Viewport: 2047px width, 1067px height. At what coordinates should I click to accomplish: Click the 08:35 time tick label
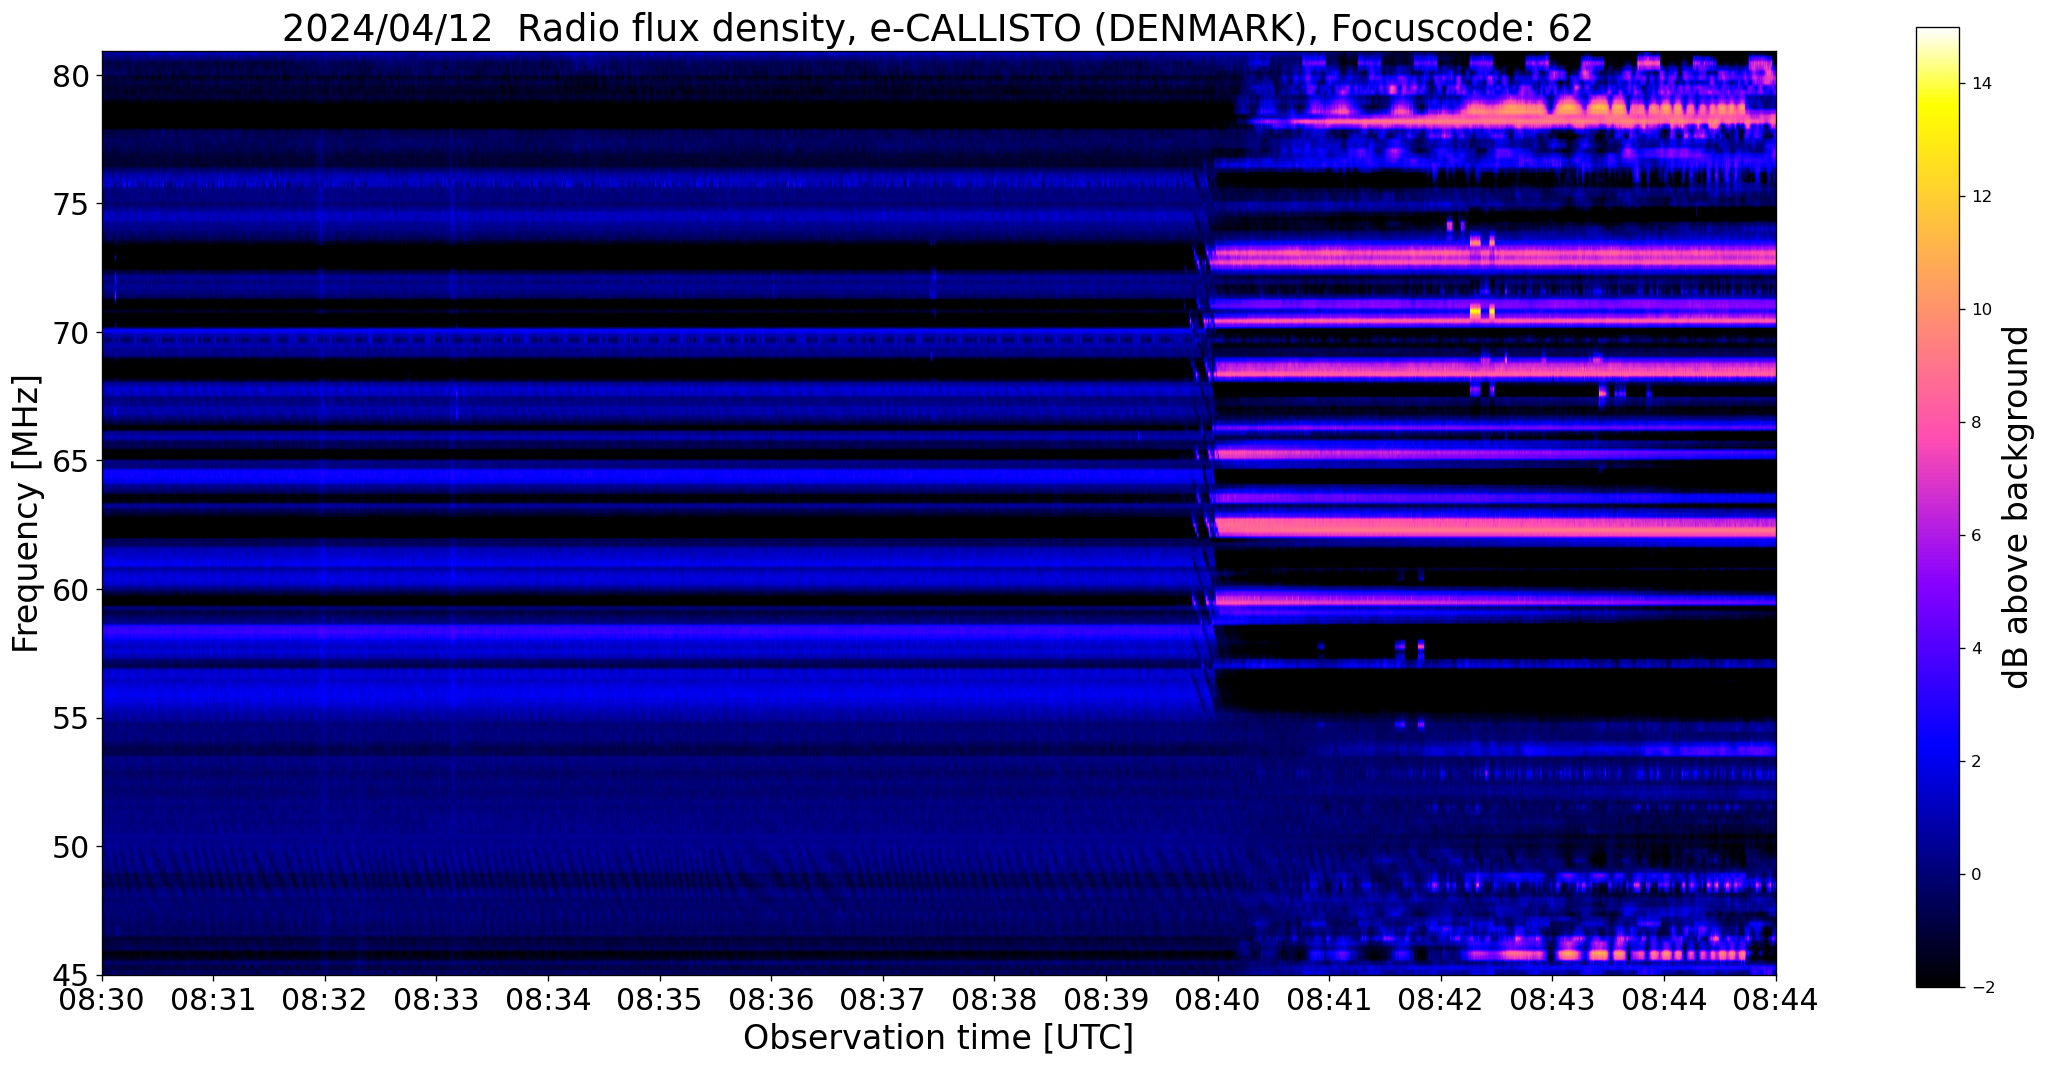click(x=660, y=998)
